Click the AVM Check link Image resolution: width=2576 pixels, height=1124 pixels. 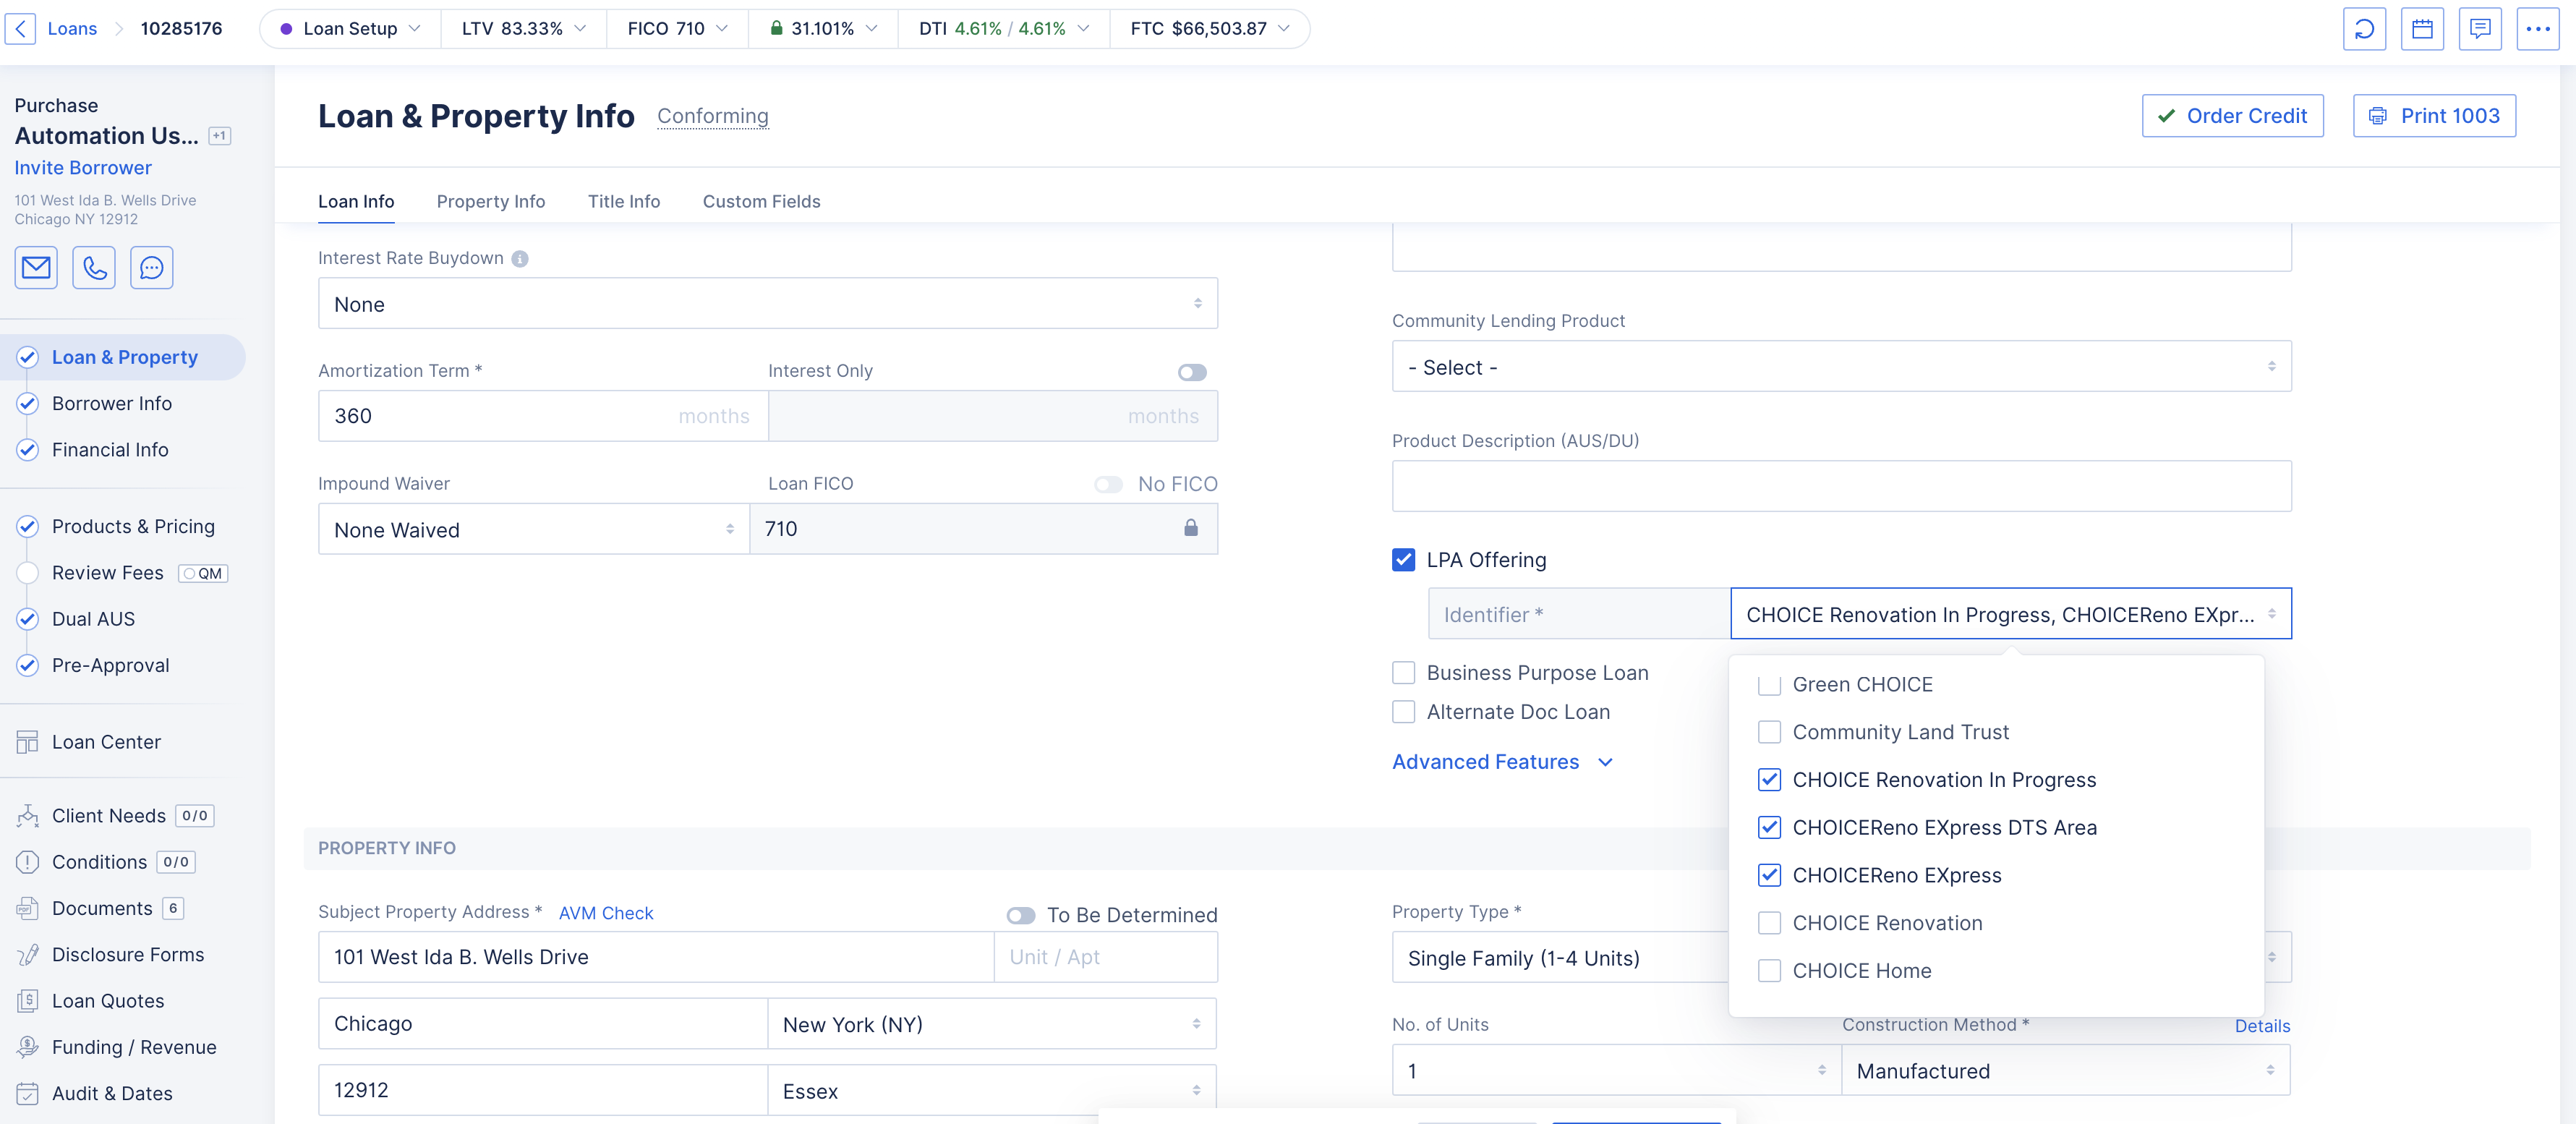click(x=606, y=913)
